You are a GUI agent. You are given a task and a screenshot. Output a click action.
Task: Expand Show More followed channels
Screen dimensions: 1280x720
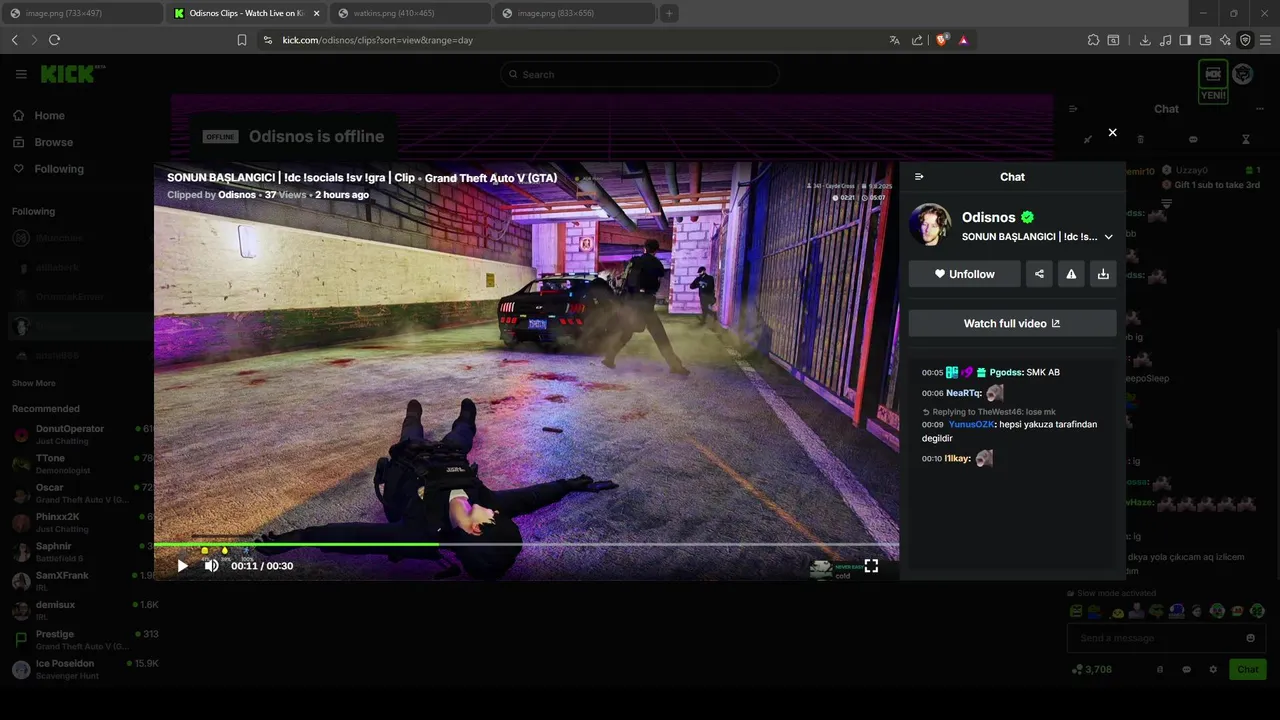click(34, 383)
